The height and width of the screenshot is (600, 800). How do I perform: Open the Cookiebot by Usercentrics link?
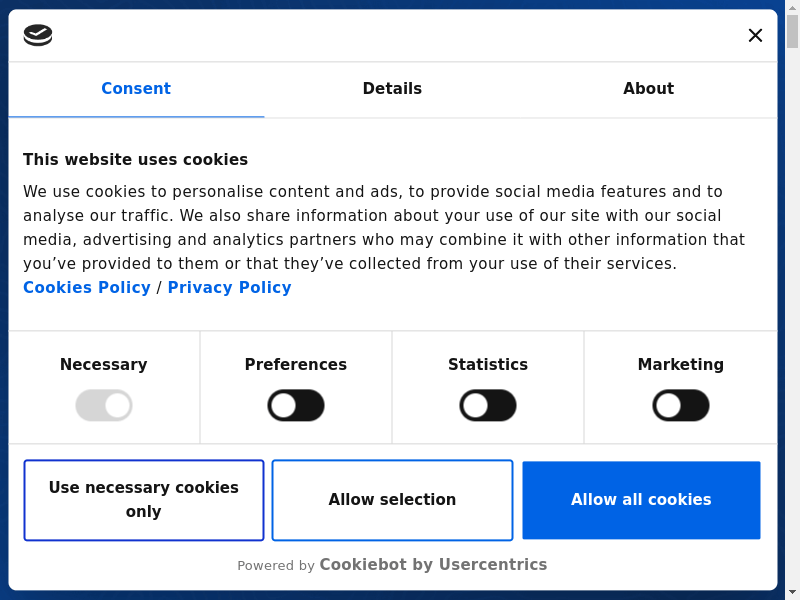coord(433,565)
